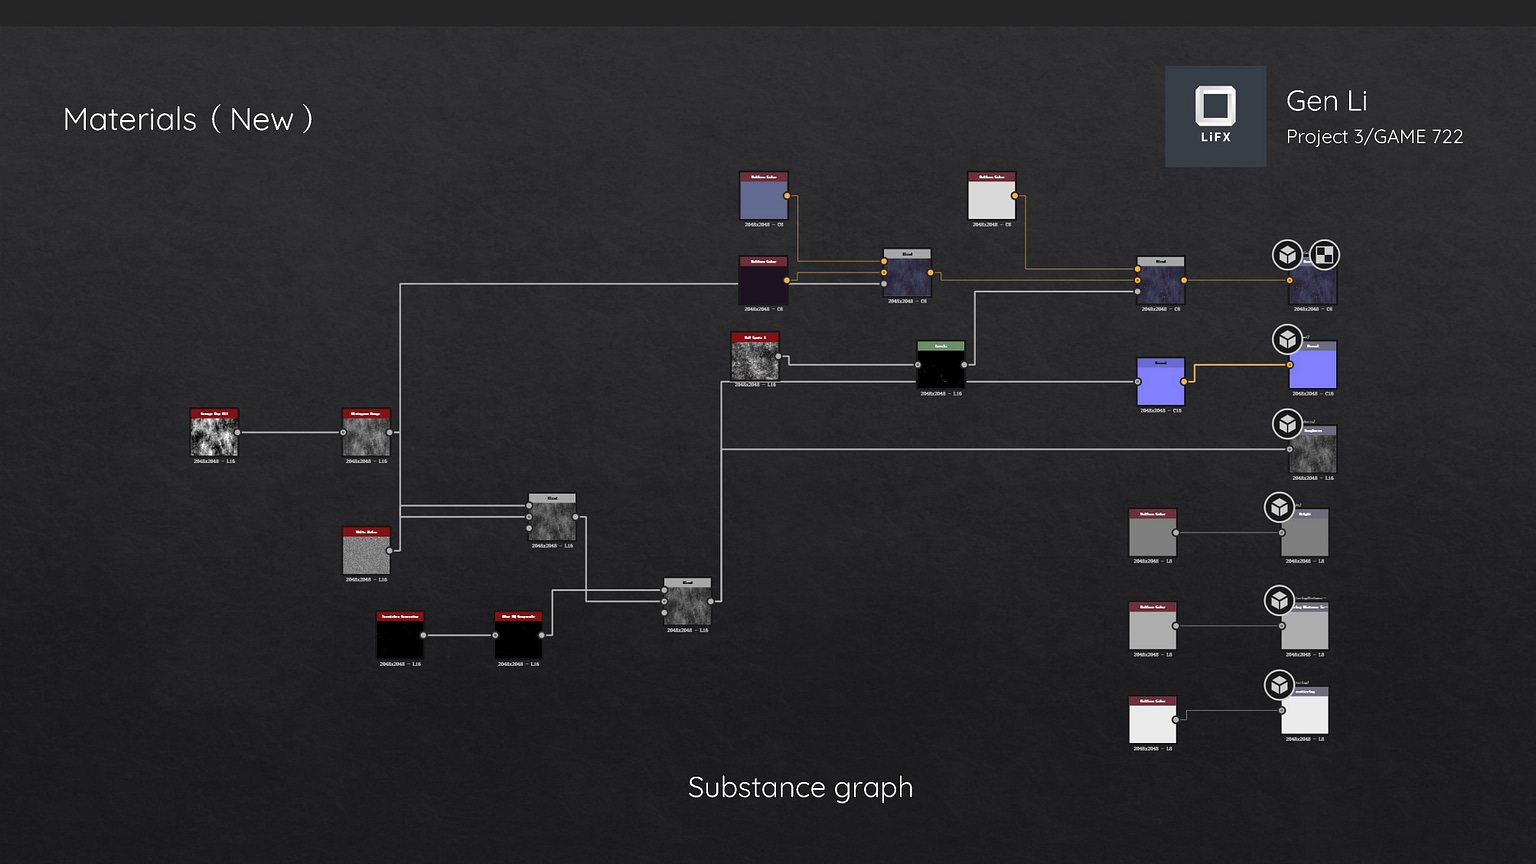Select the Blur HQ Grayscale node
Screen dimensions: 1536x864
518,635
